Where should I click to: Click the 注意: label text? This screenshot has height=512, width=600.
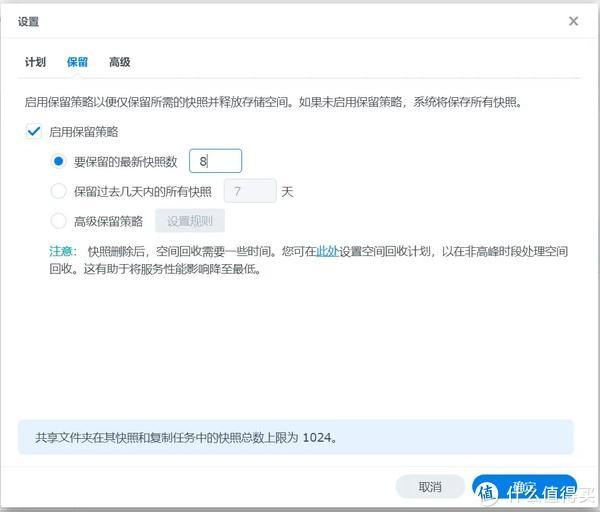click(x=63, y=251)
